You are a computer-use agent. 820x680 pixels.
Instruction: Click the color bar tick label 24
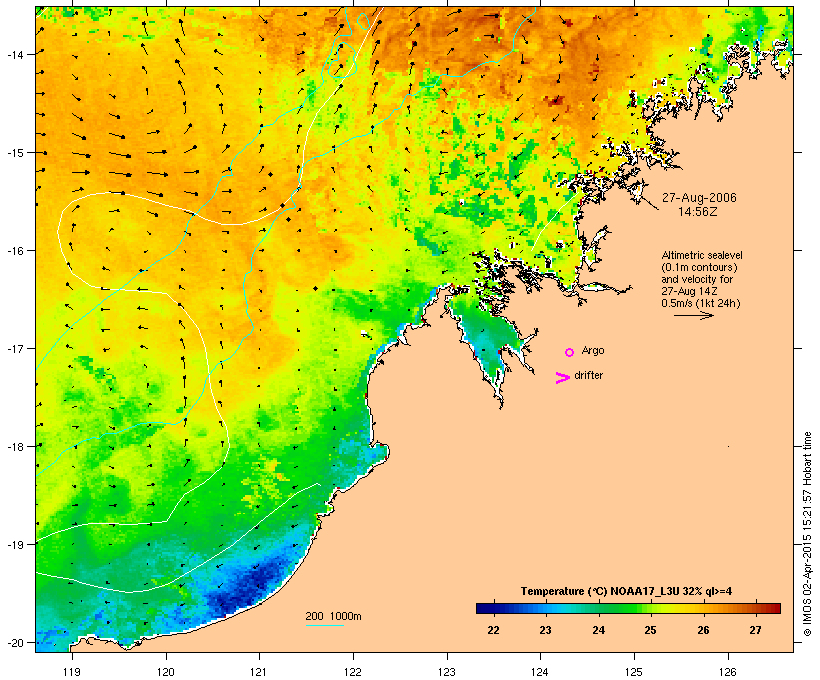tap(598, 630)
